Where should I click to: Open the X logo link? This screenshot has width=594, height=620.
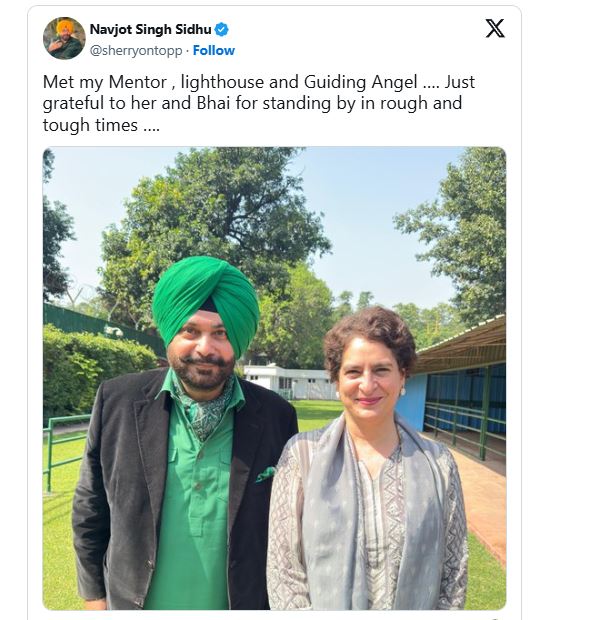pyautogui.click(x=495, y=28)
